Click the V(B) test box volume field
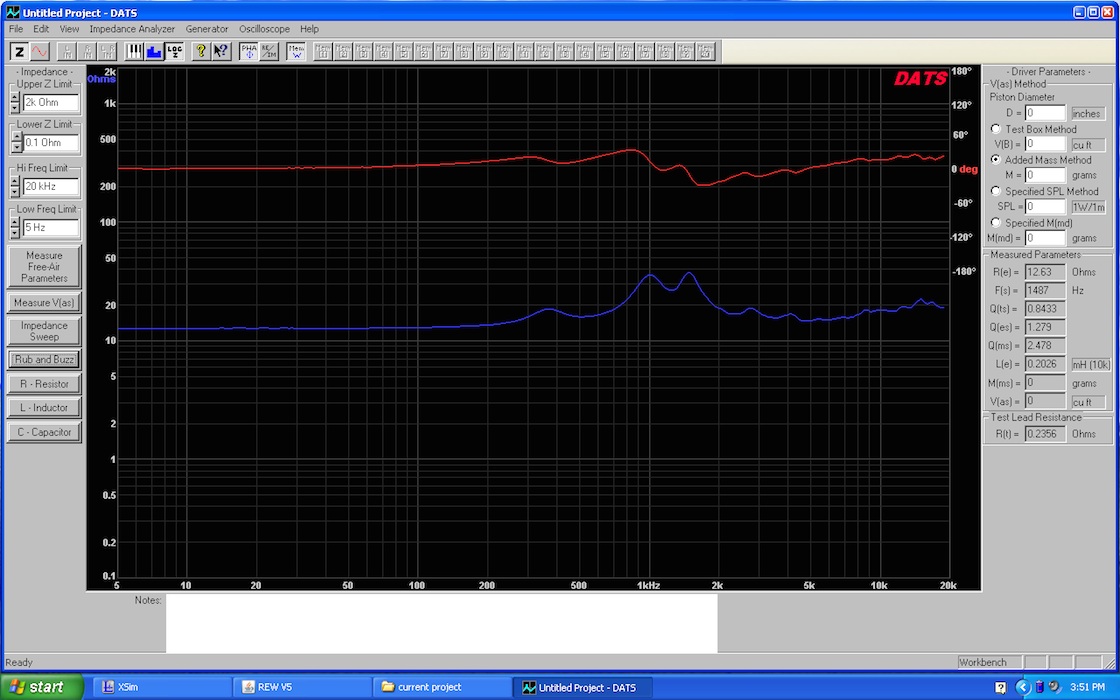Screen dimensions: 1120x700 click(x=1045, y=144)
